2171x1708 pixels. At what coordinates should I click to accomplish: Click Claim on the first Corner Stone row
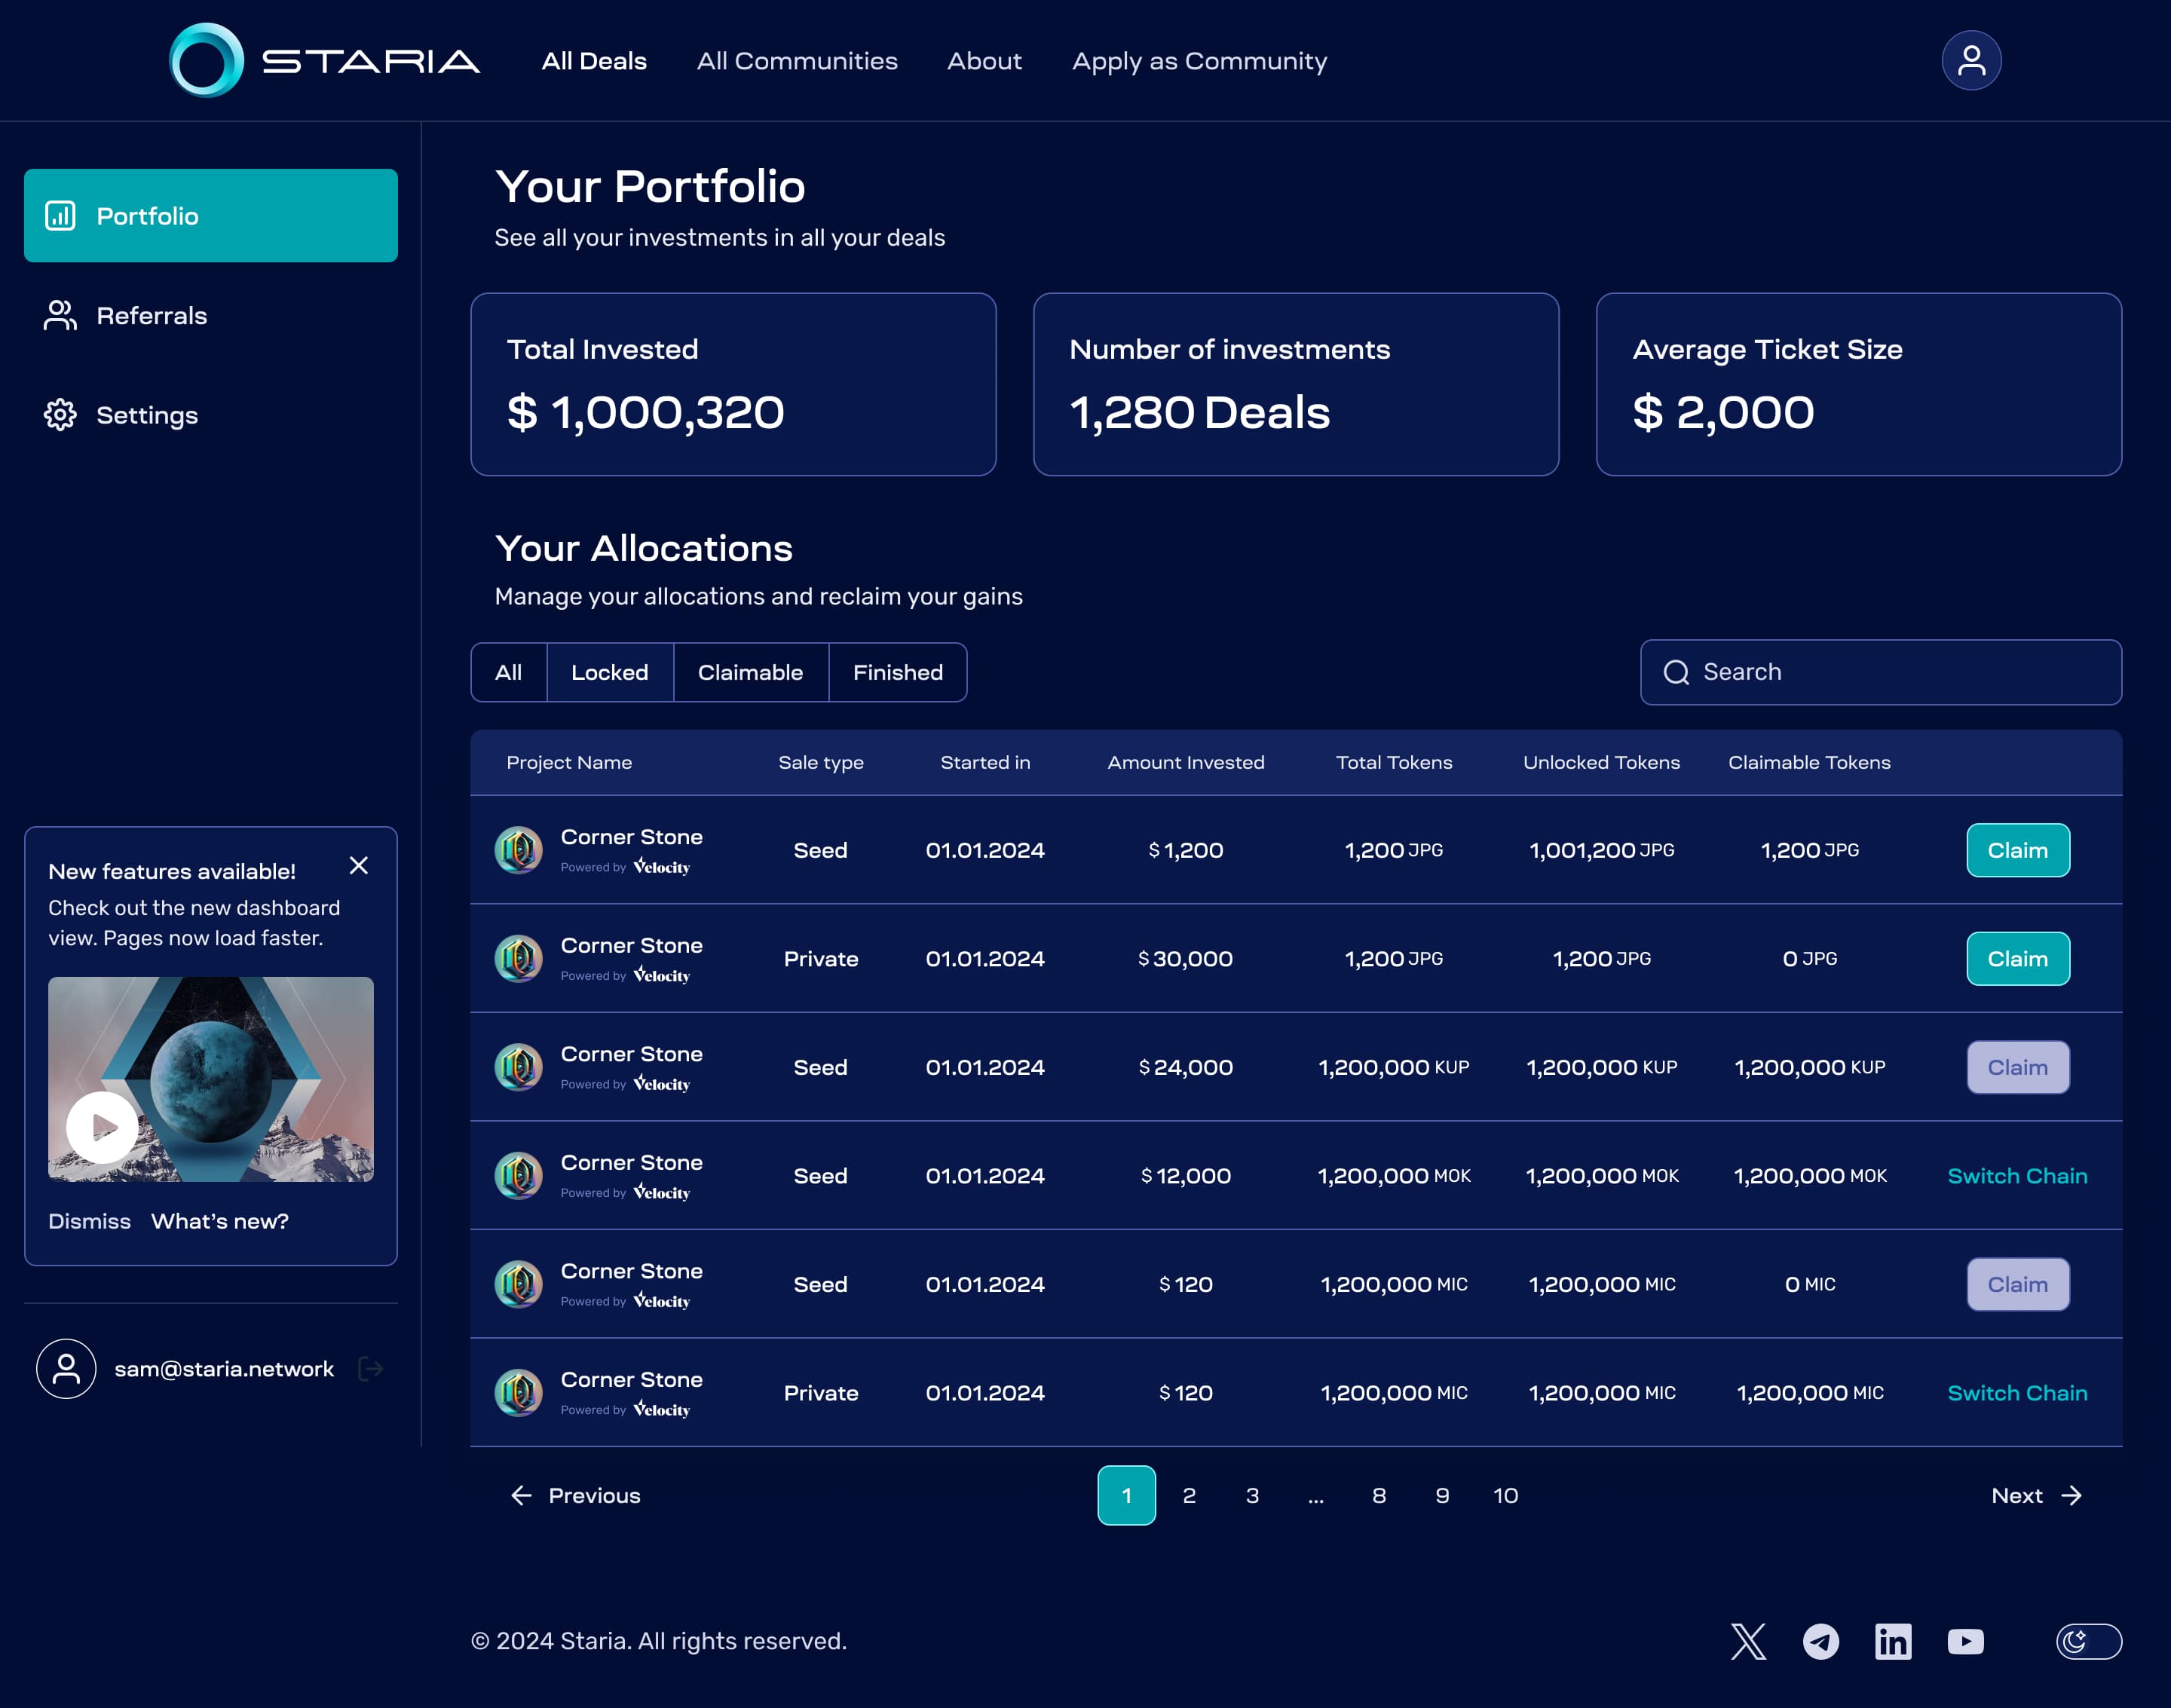pos(2017,850)
